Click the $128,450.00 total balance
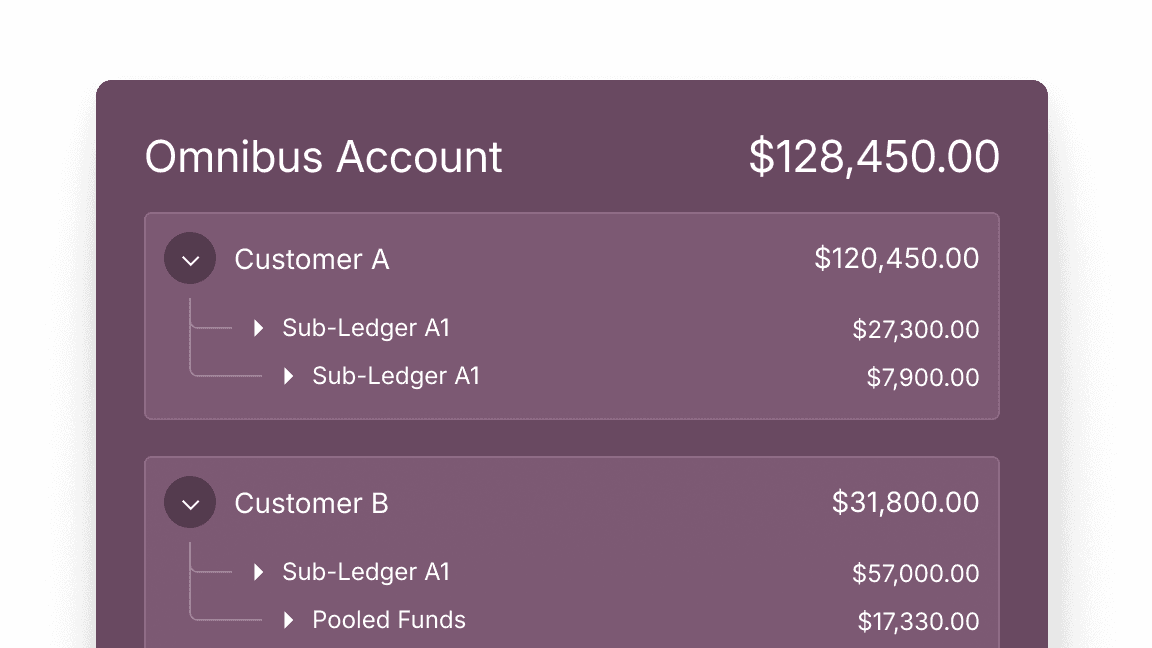The height and width of the screenshot is (648, 1152). pos(874,158)
